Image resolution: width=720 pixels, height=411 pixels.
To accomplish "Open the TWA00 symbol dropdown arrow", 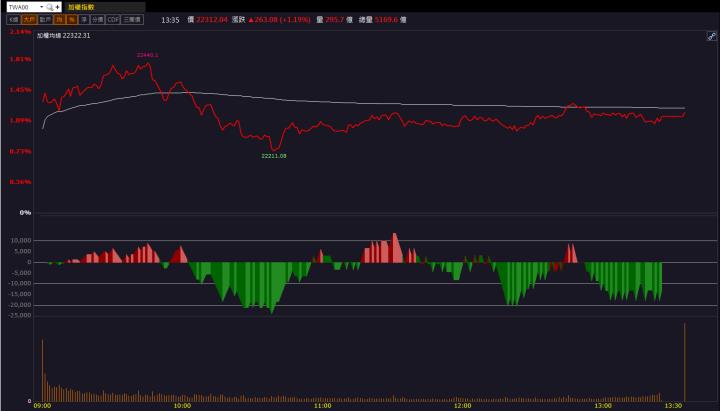I will pos(40,7).
